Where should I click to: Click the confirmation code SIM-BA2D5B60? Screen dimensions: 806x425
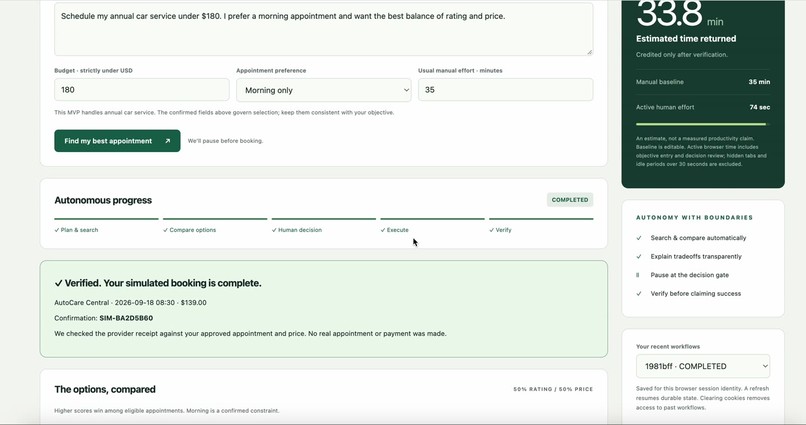click(x=126, y=318)
